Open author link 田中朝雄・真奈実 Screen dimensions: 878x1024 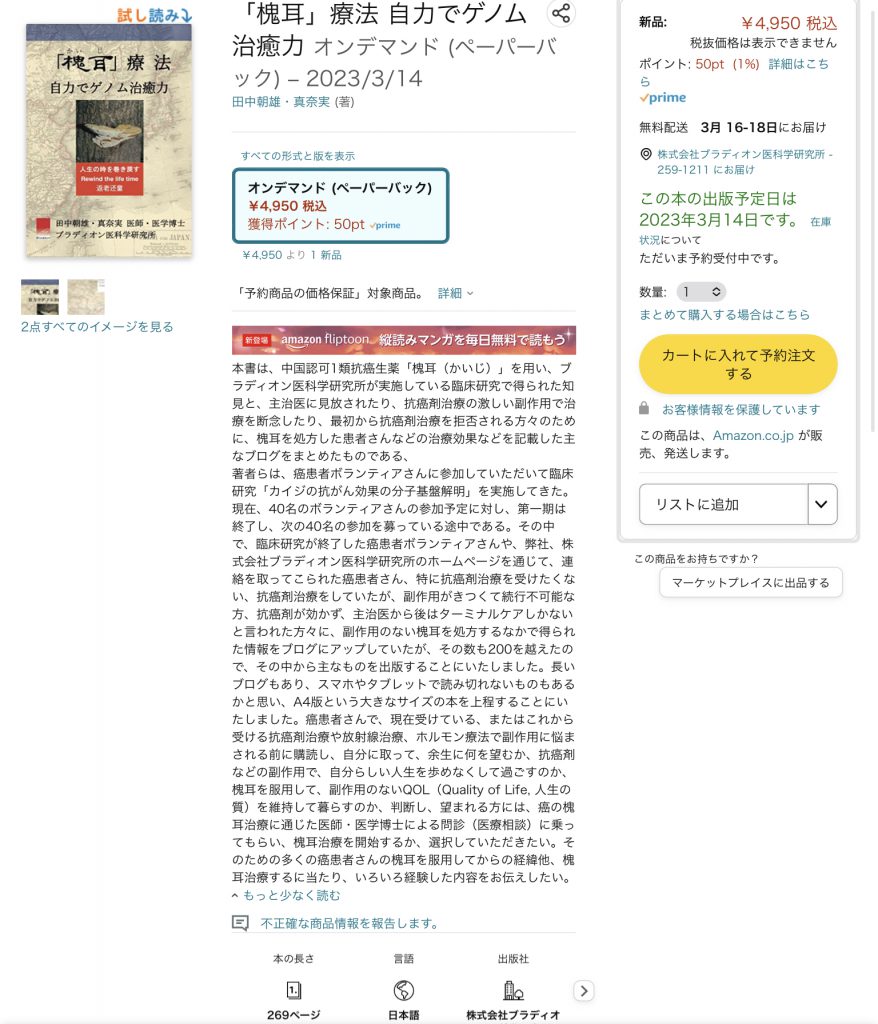click(281, 102)
